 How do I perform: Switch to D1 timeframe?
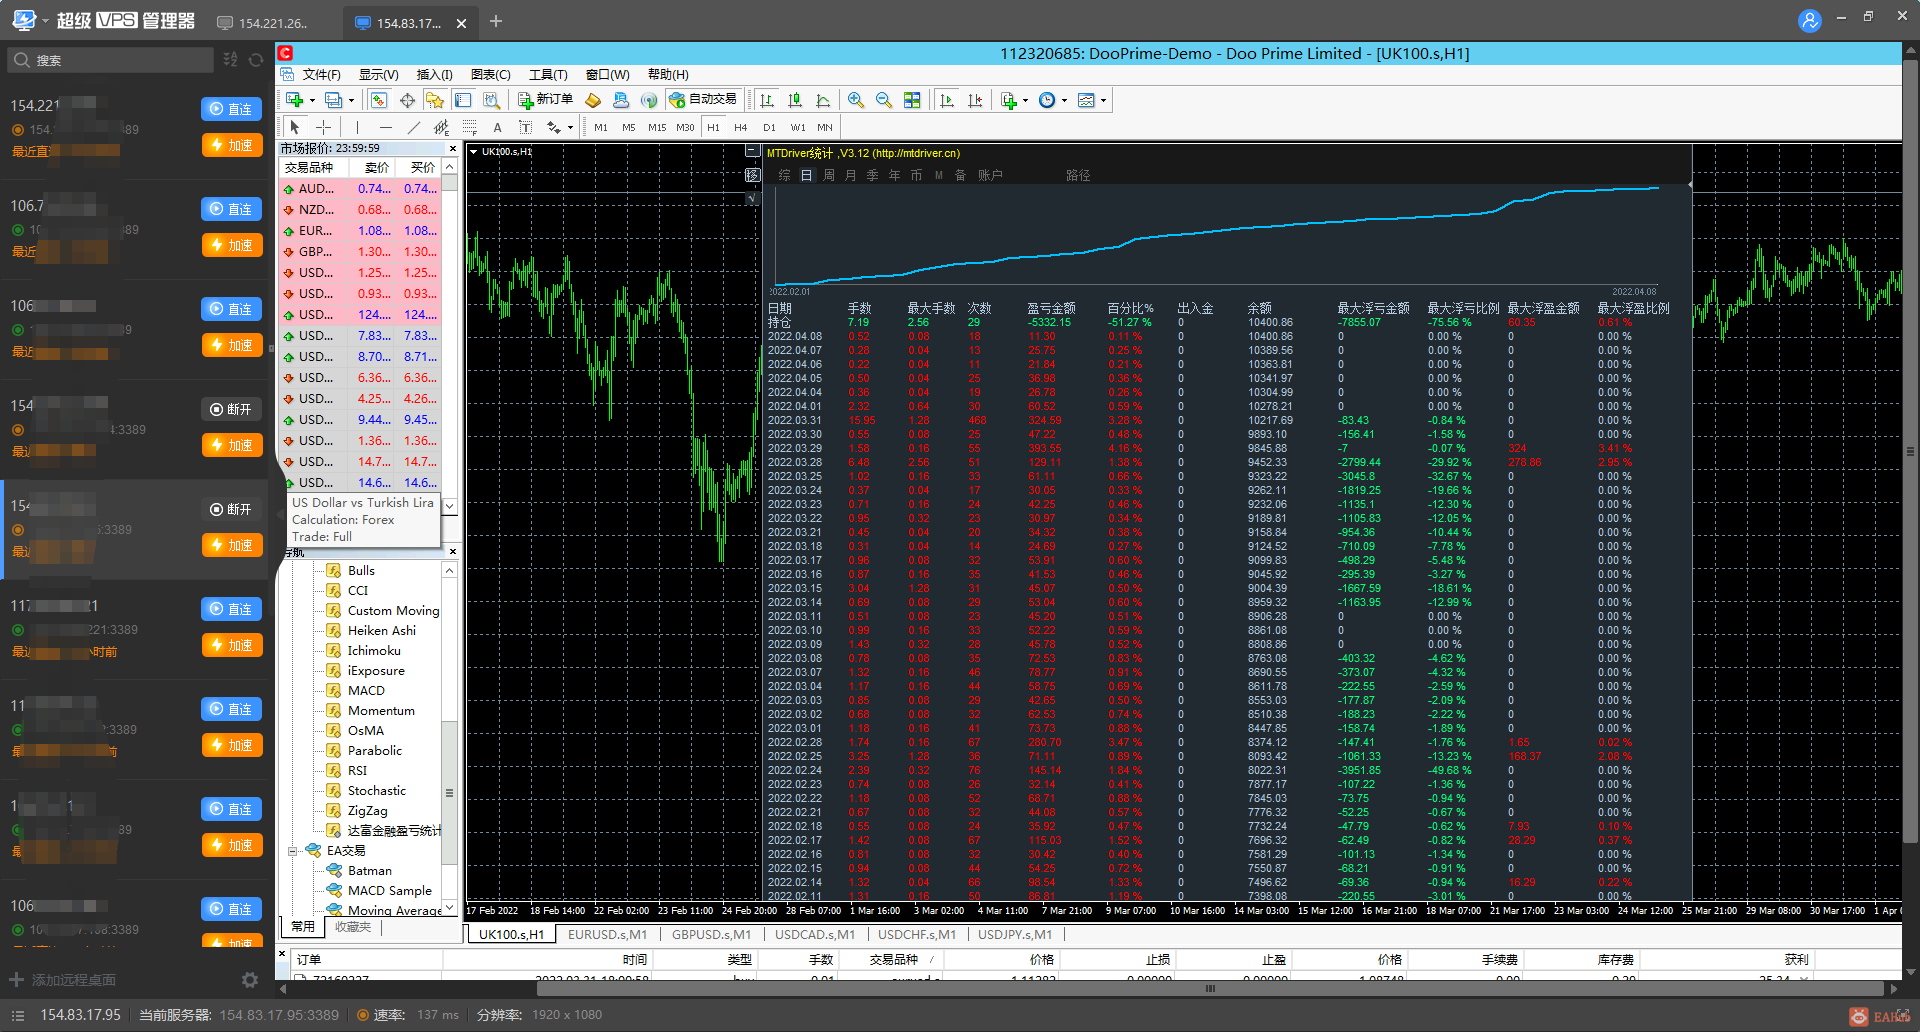click(x=769, y=127)
